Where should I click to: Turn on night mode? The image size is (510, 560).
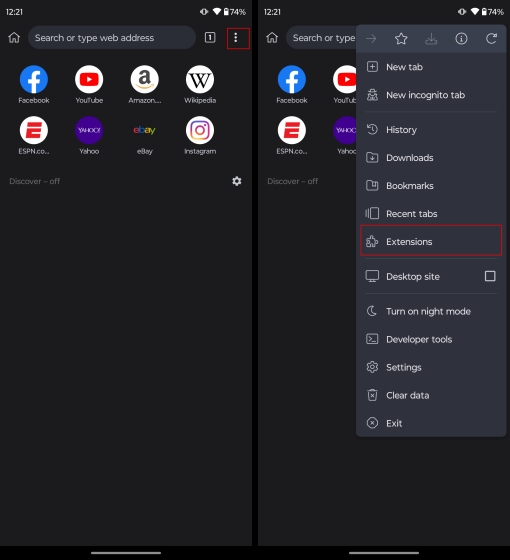431,311
